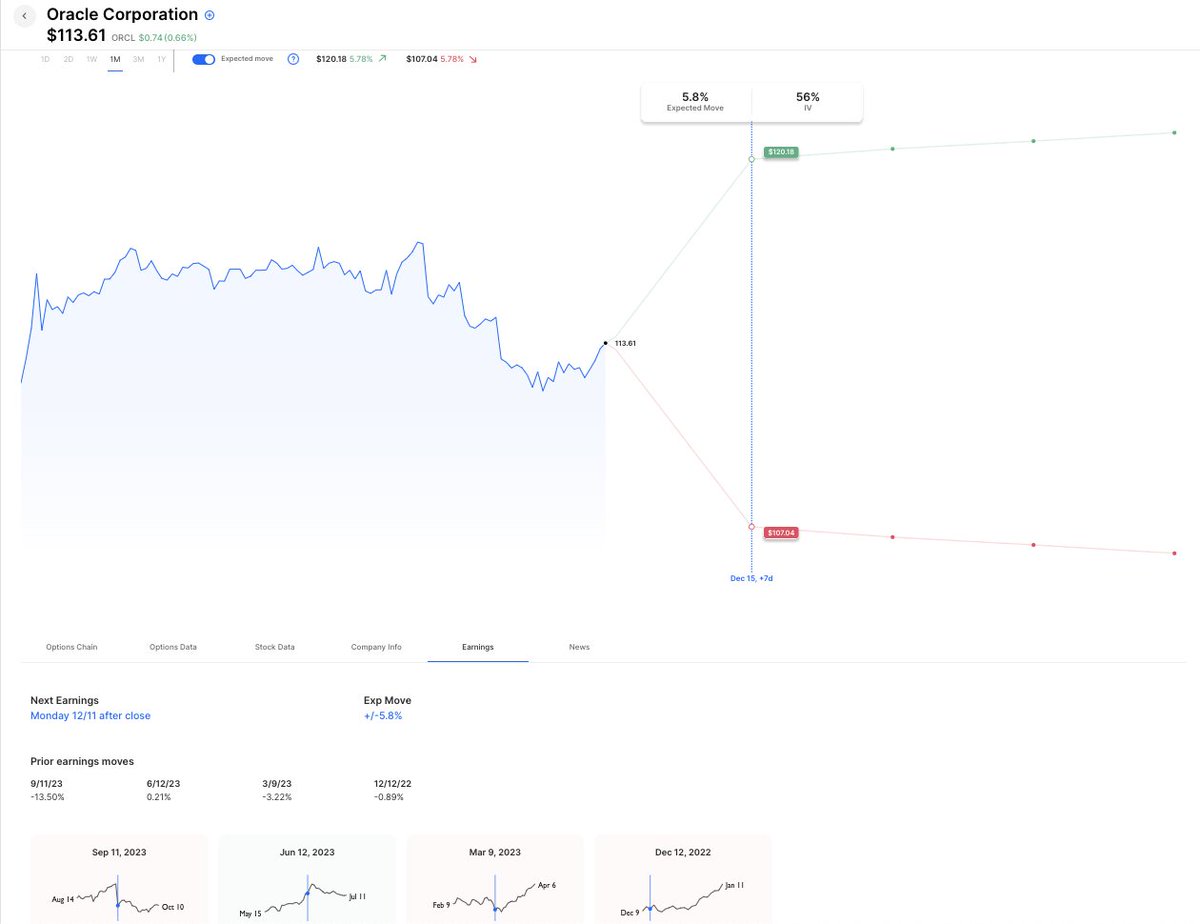Click the -3.22% earnings move value
The image size is (1200, 924).
(x=276, y=797)
